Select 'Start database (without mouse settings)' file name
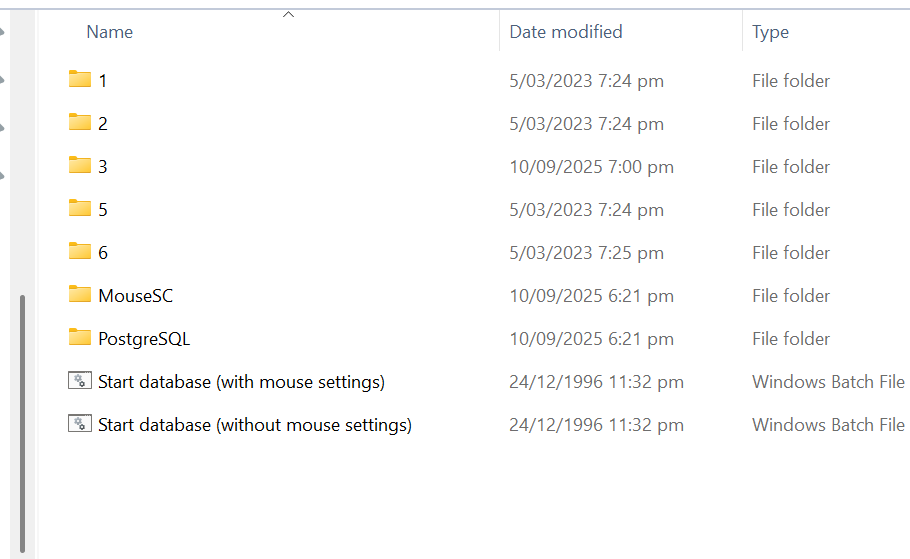The width and height of the screenshot is (910, 559). click(254, 424)
